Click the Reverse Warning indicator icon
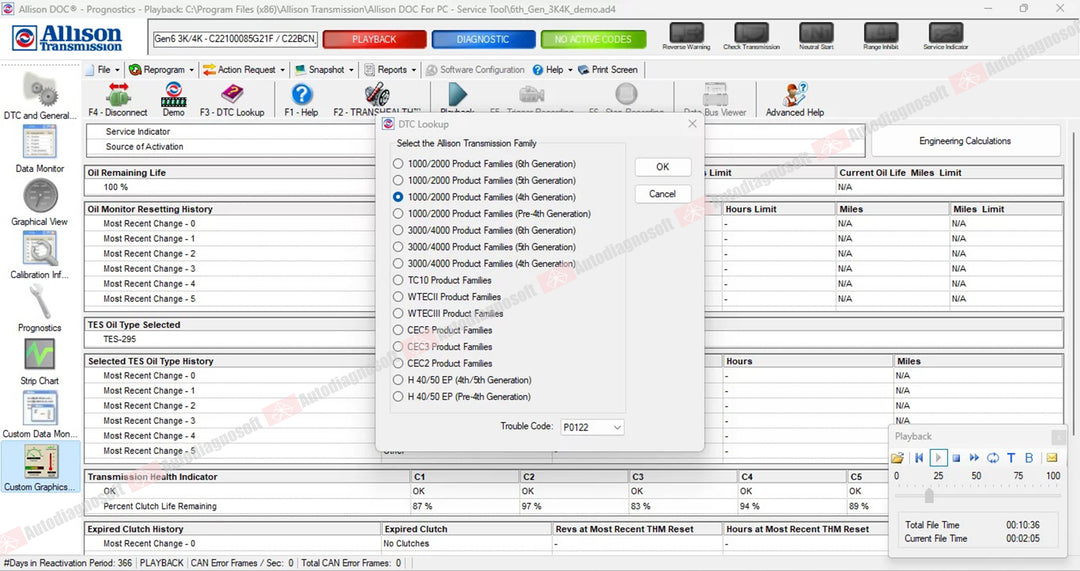The width and height of the screenshot is (1080, 571). click(x=687, y=32)
